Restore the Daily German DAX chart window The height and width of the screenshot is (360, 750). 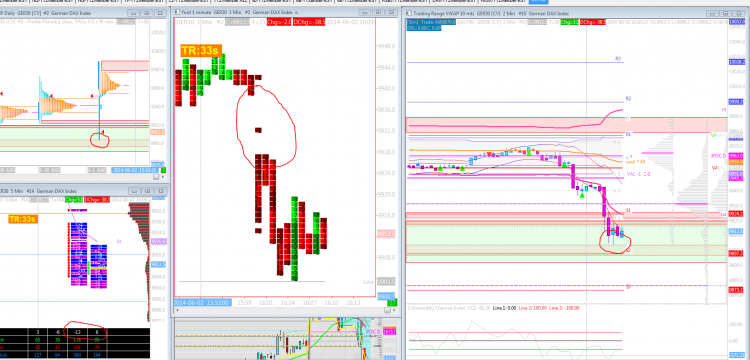(x=146, y=13)
